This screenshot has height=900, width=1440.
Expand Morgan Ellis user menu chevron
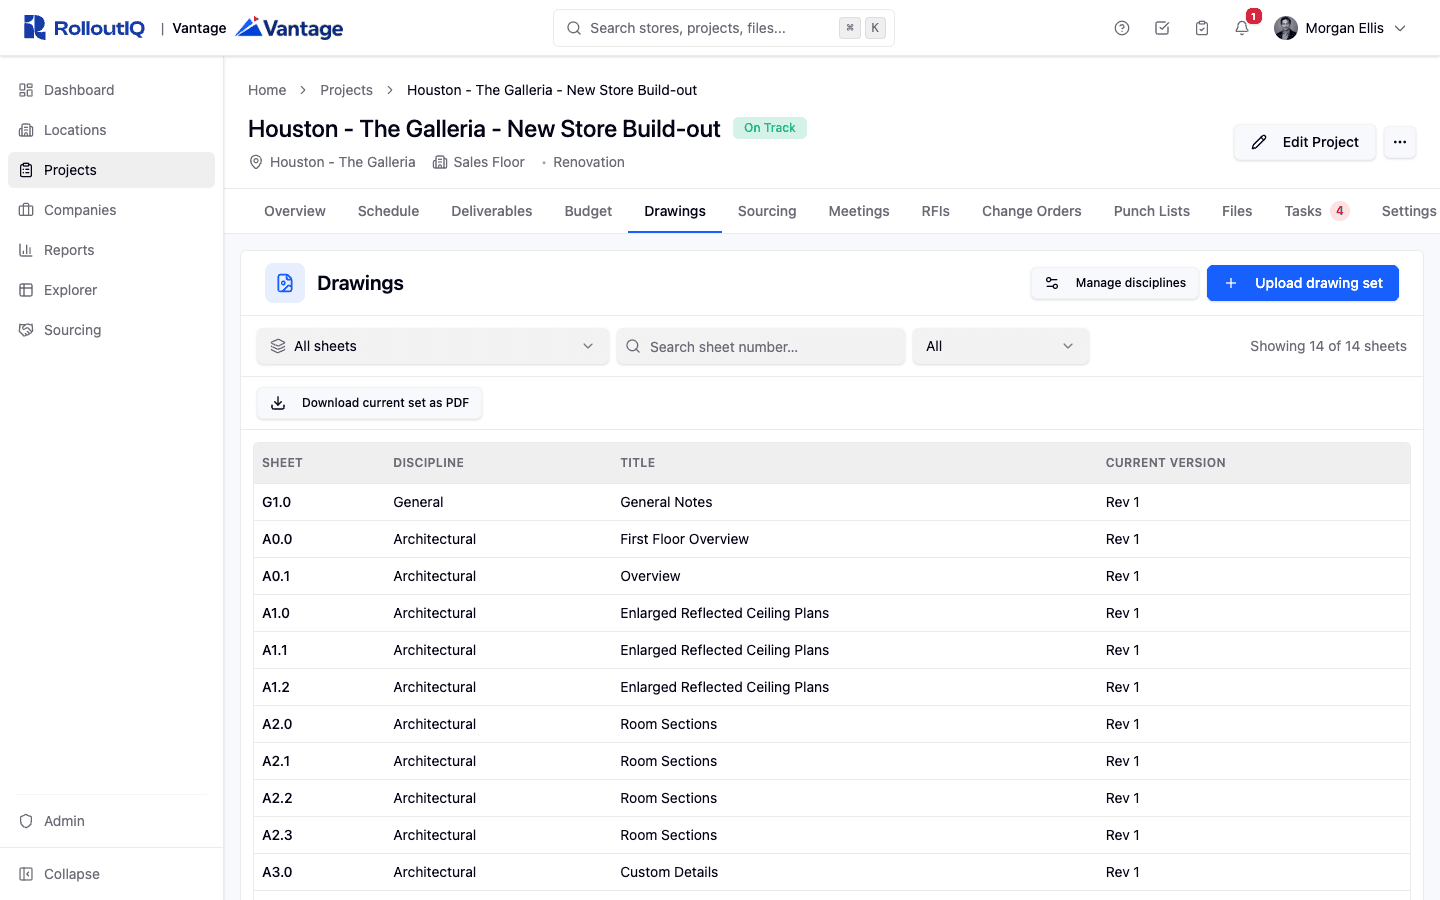tap(1400, 28)
